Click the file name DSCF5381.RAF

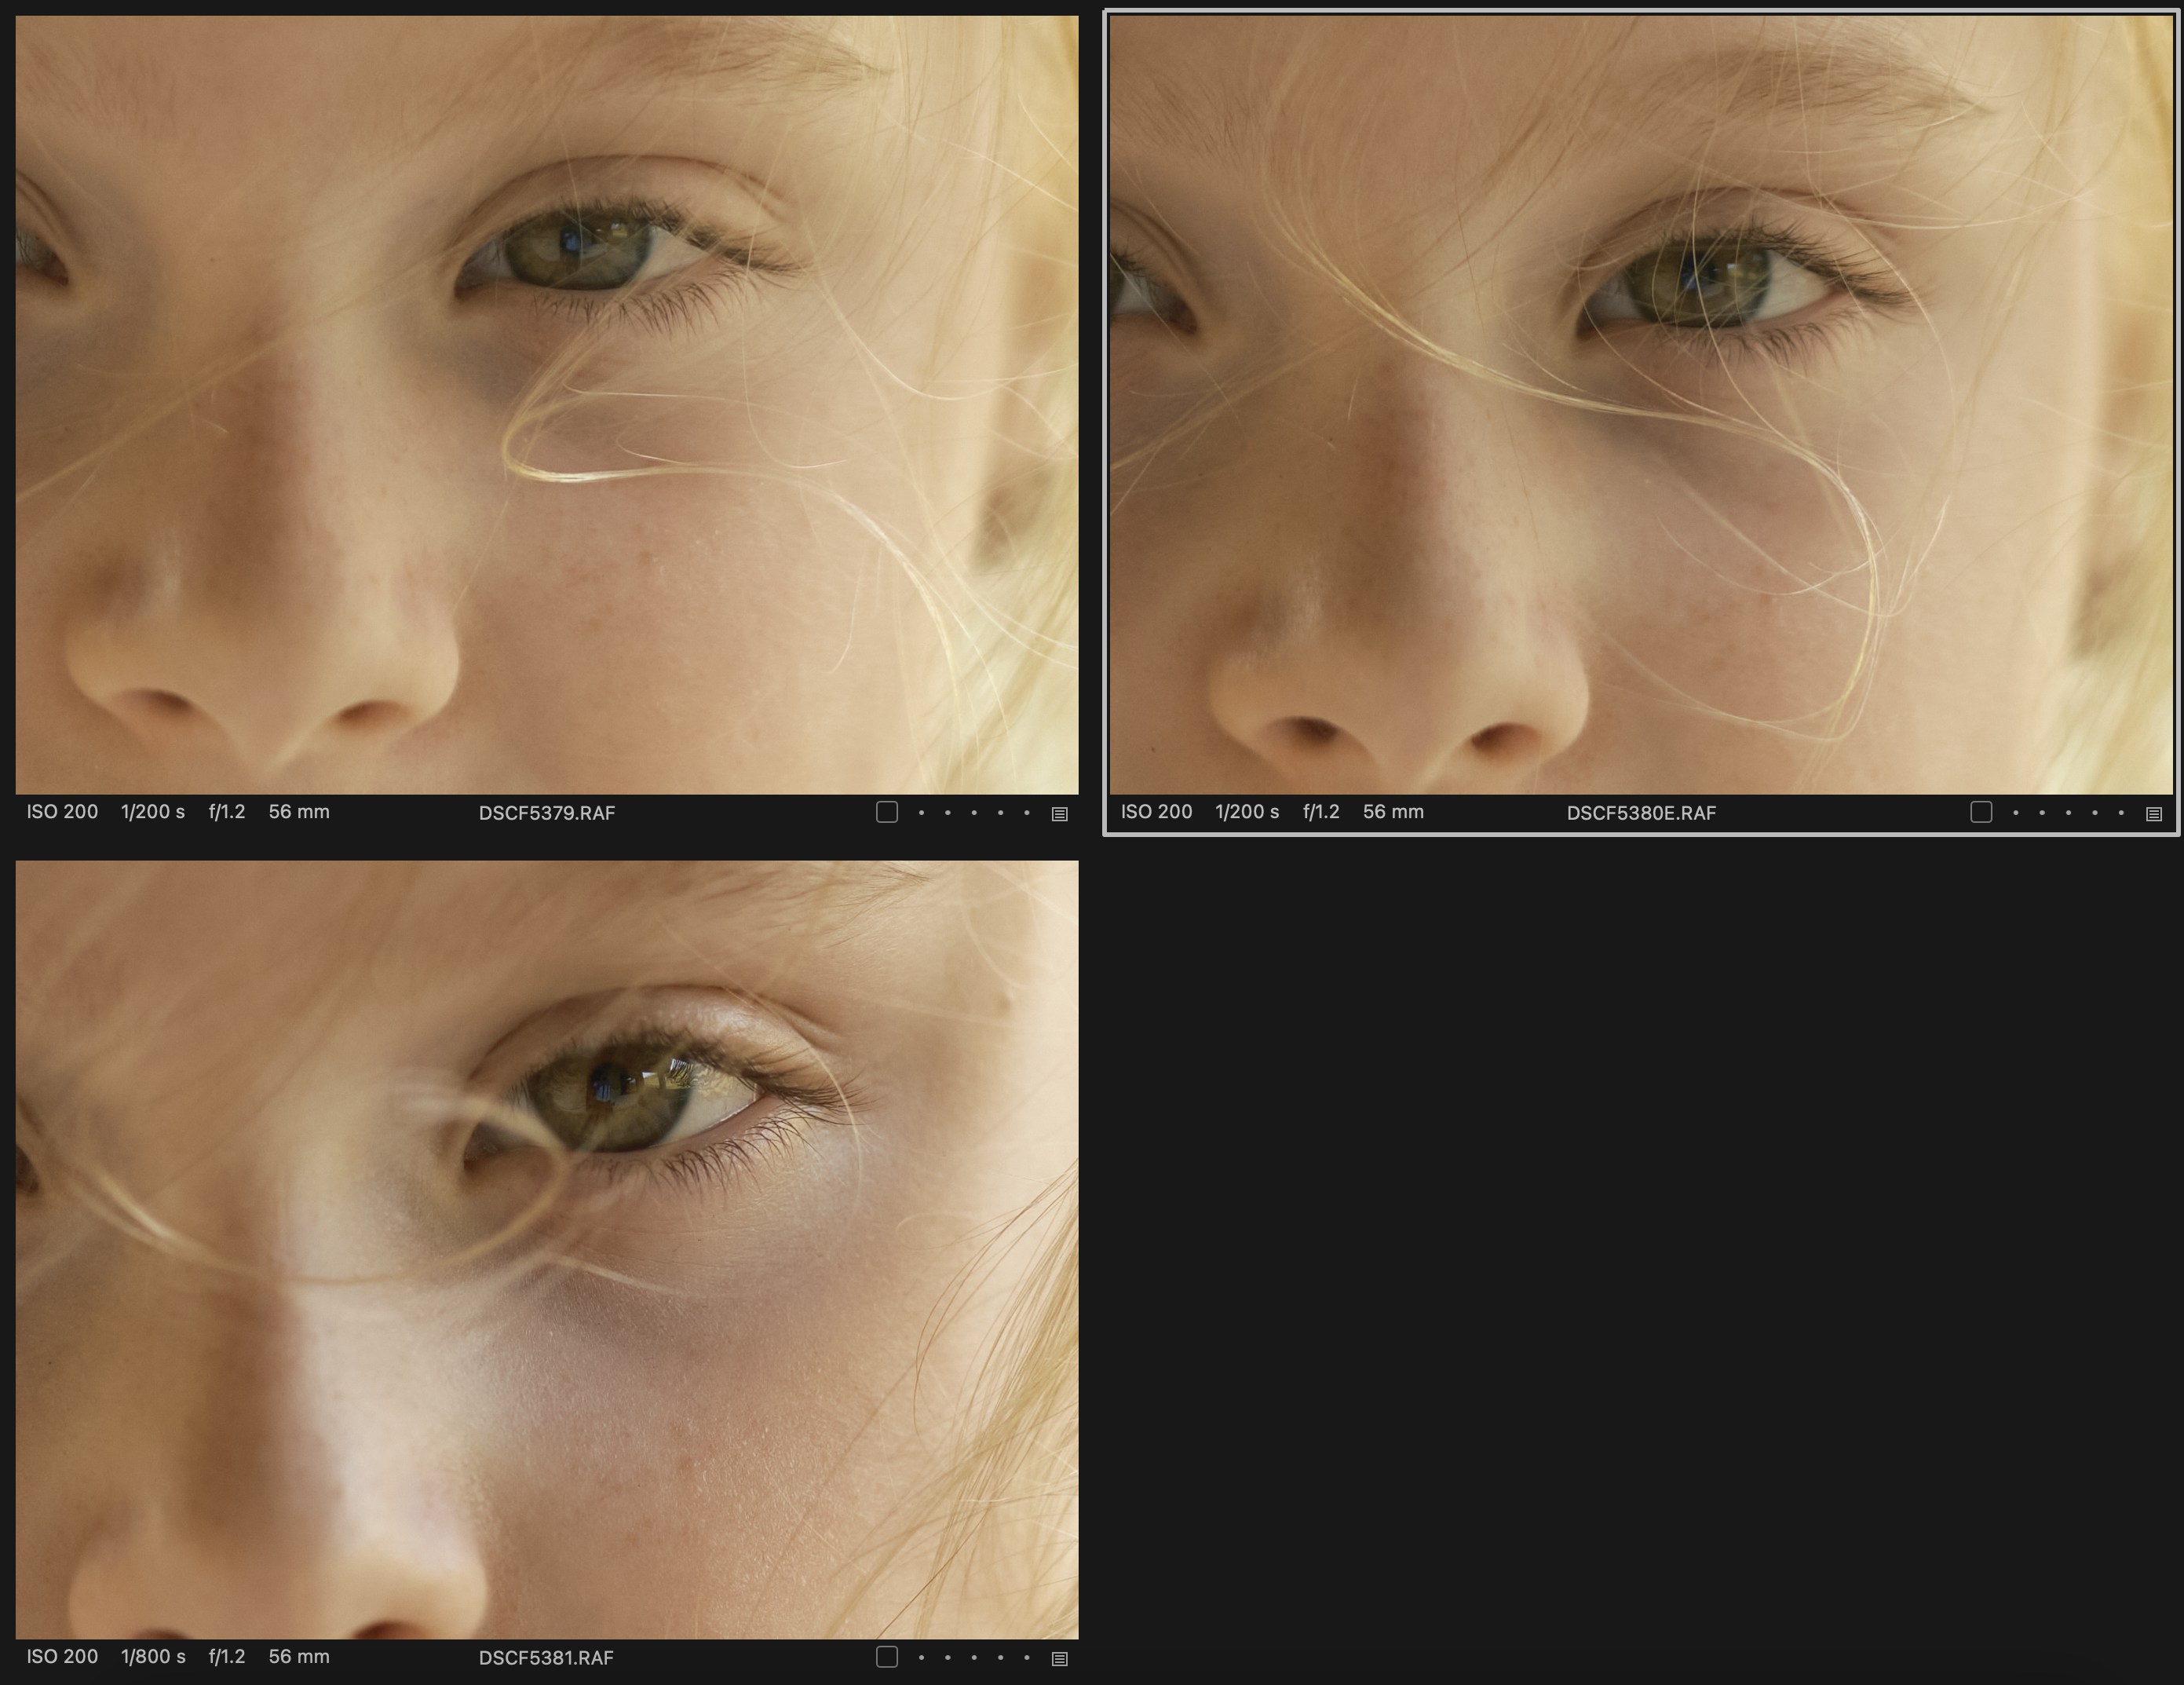(546, 1658)
